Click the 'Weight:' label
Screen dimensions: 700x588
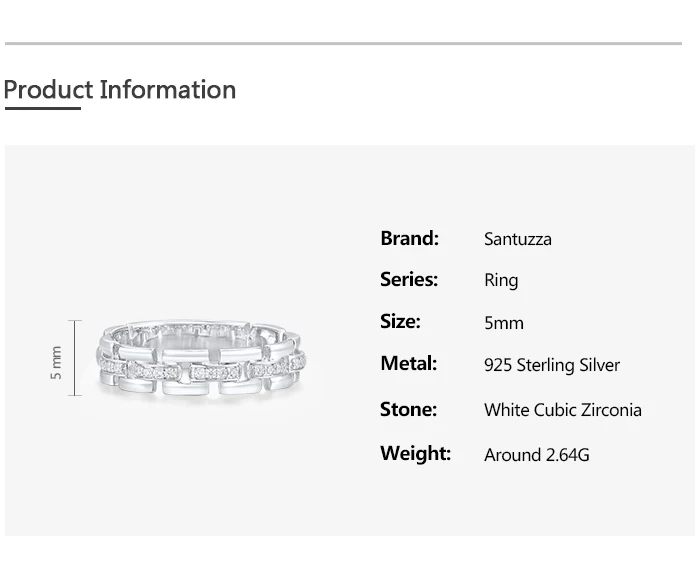pyautogui.click(x=415, y=454)
